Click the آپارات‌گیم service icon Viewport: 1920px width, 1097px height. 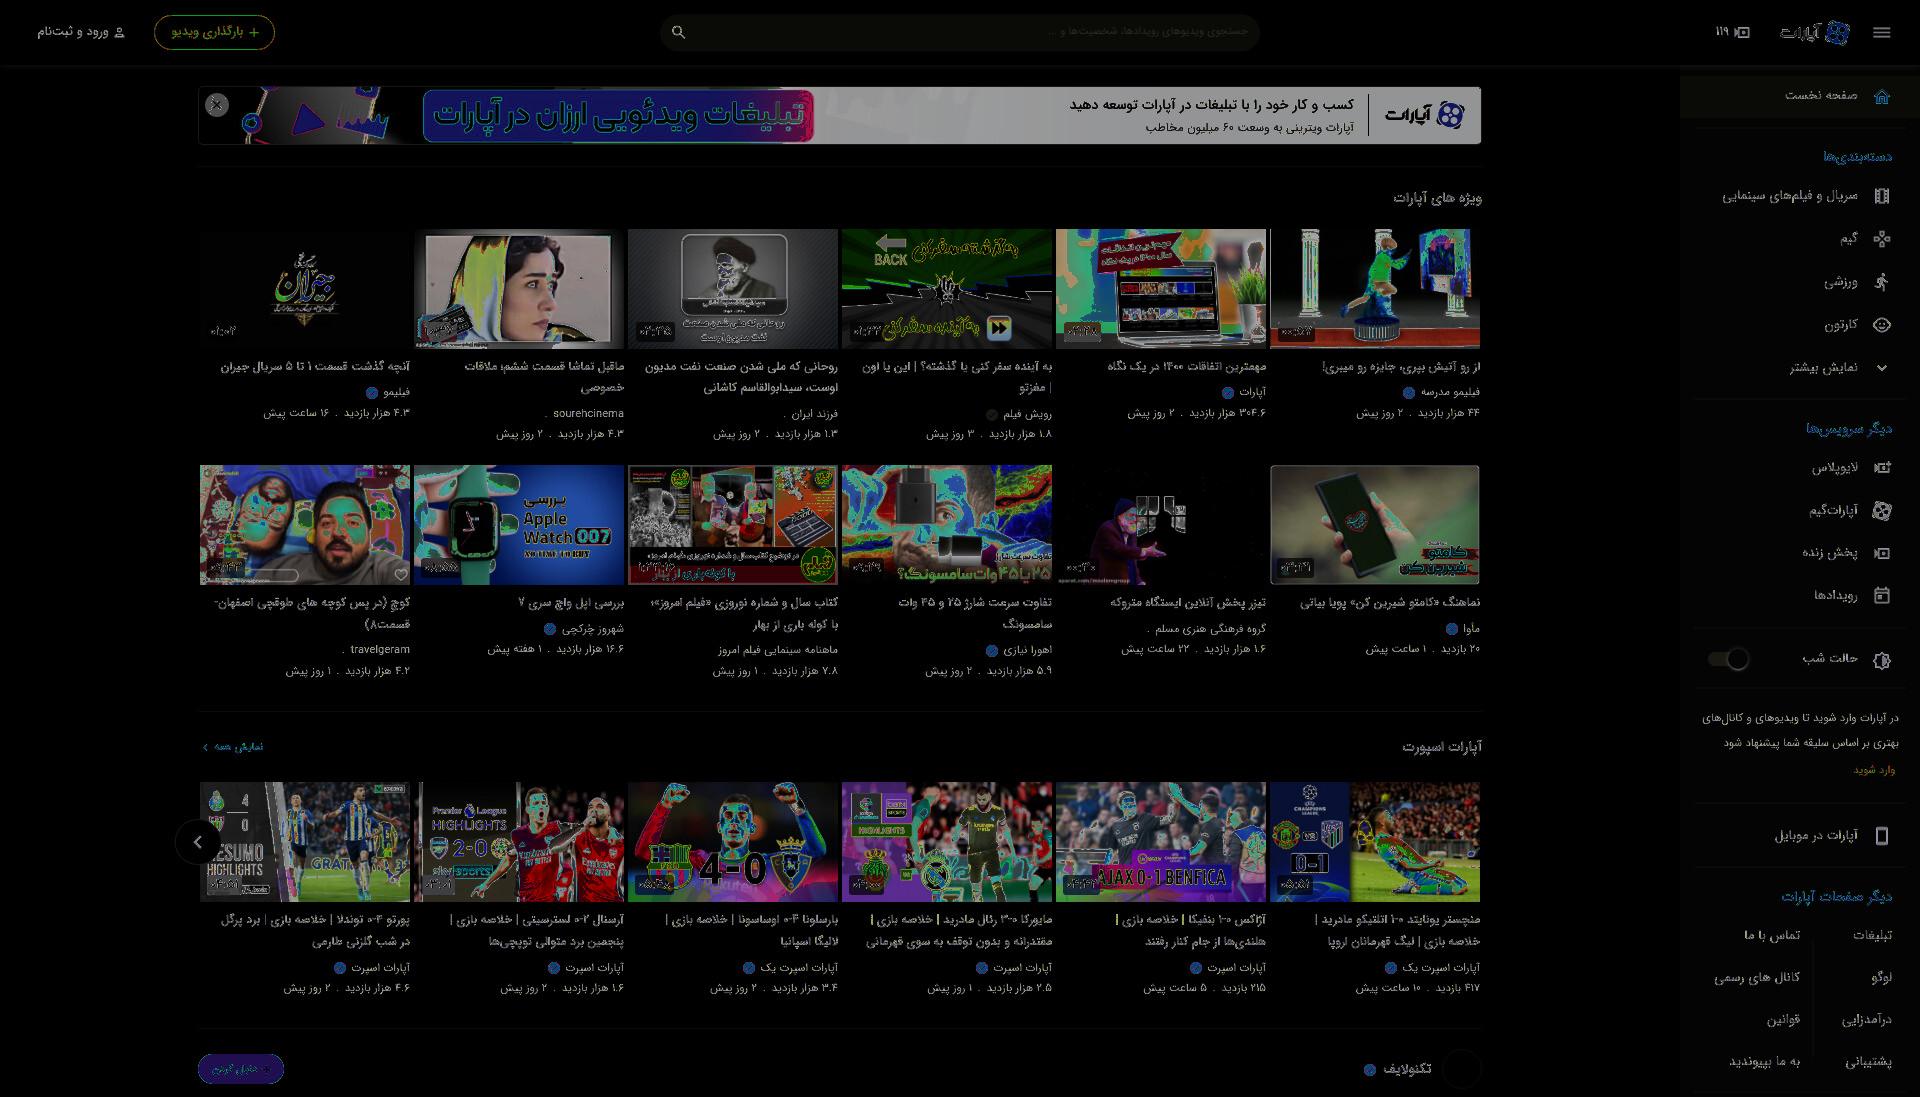(x=1881, y=511)
